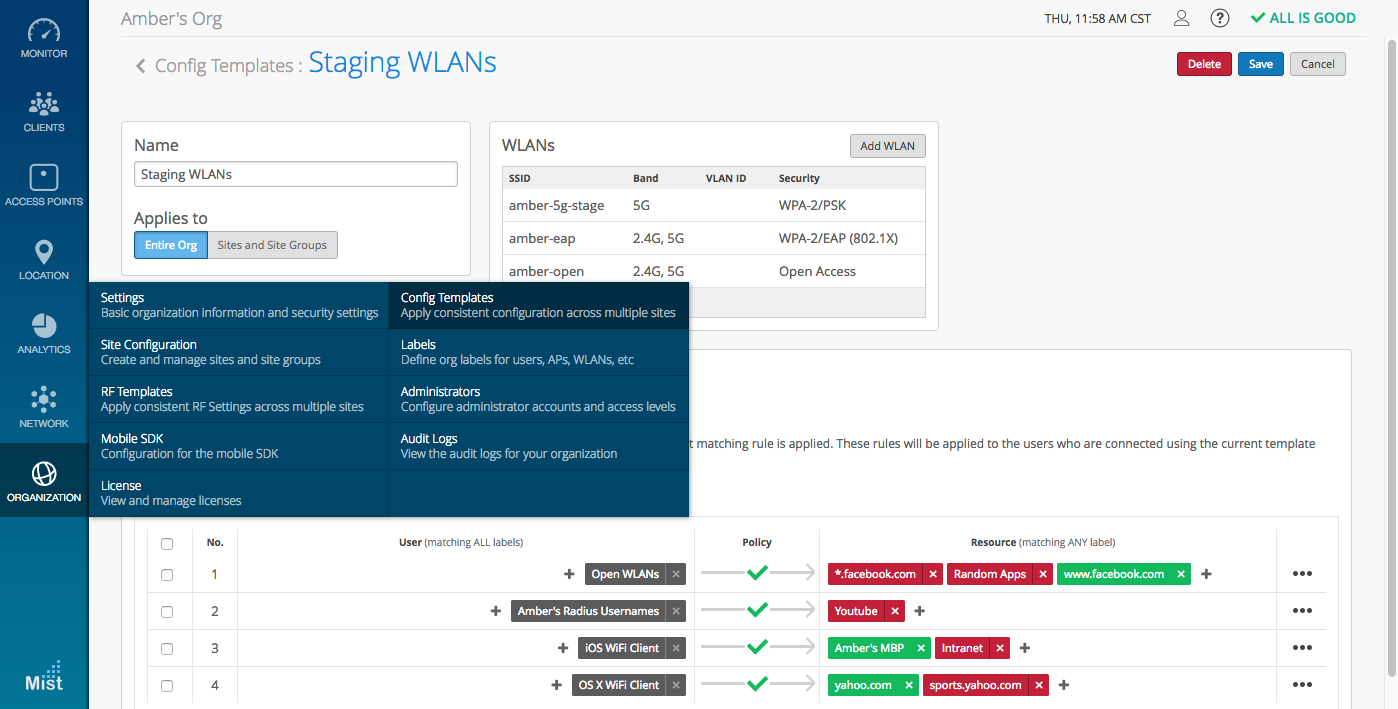Toggle the allow policy for rule 4
Image resolution: width=1398 pixels, height=709 pixels.
click(758, 684)
